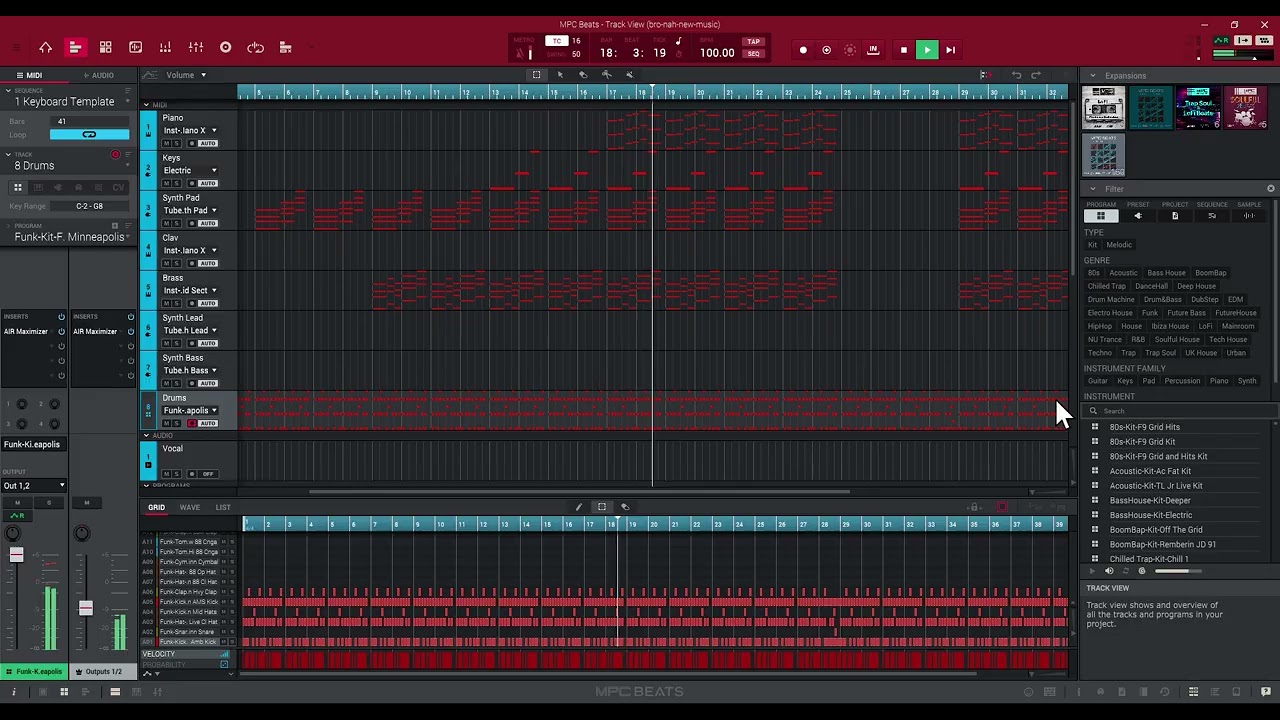Viewport: 1280px width, 720px height.
Task: Click the overdub button
Action: (x=826, y=50)
